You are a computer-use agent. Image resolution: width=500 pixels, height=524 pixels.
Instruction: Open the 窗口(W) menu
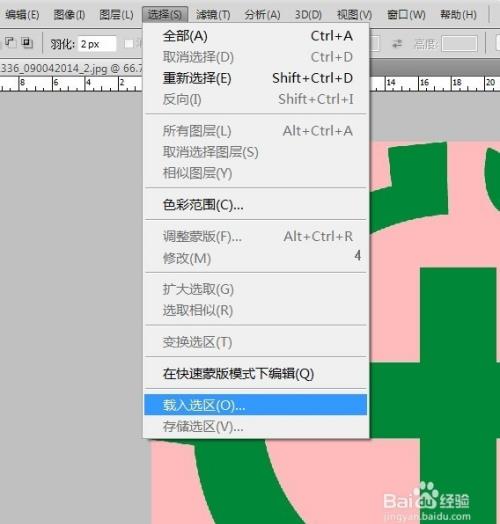[406, 15]
